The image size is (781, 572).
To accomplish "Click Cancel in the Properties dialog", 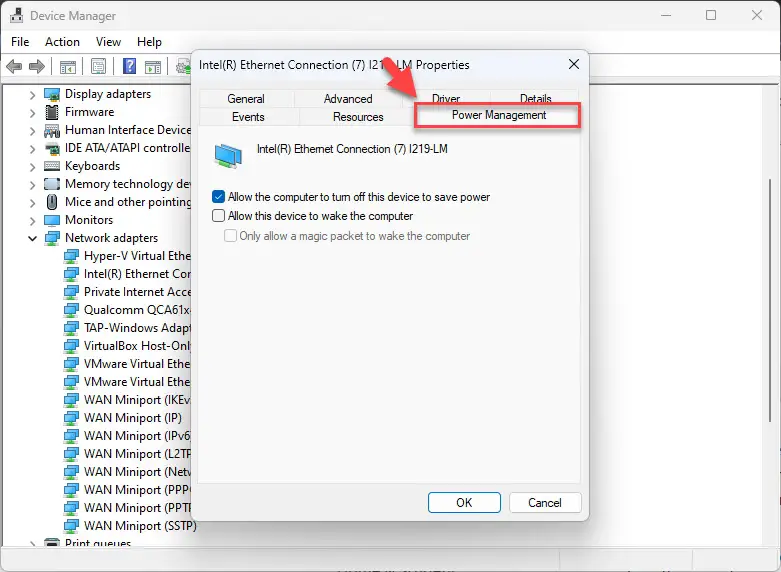I will click(x=545, y=503).
